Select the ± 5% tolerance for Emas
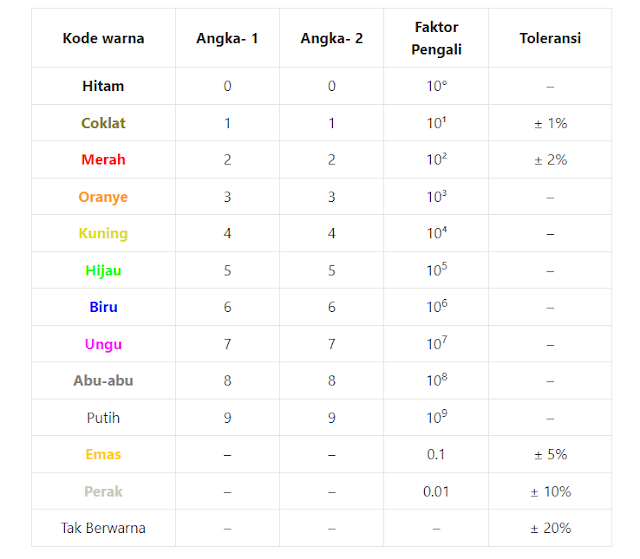 (550, 455)
